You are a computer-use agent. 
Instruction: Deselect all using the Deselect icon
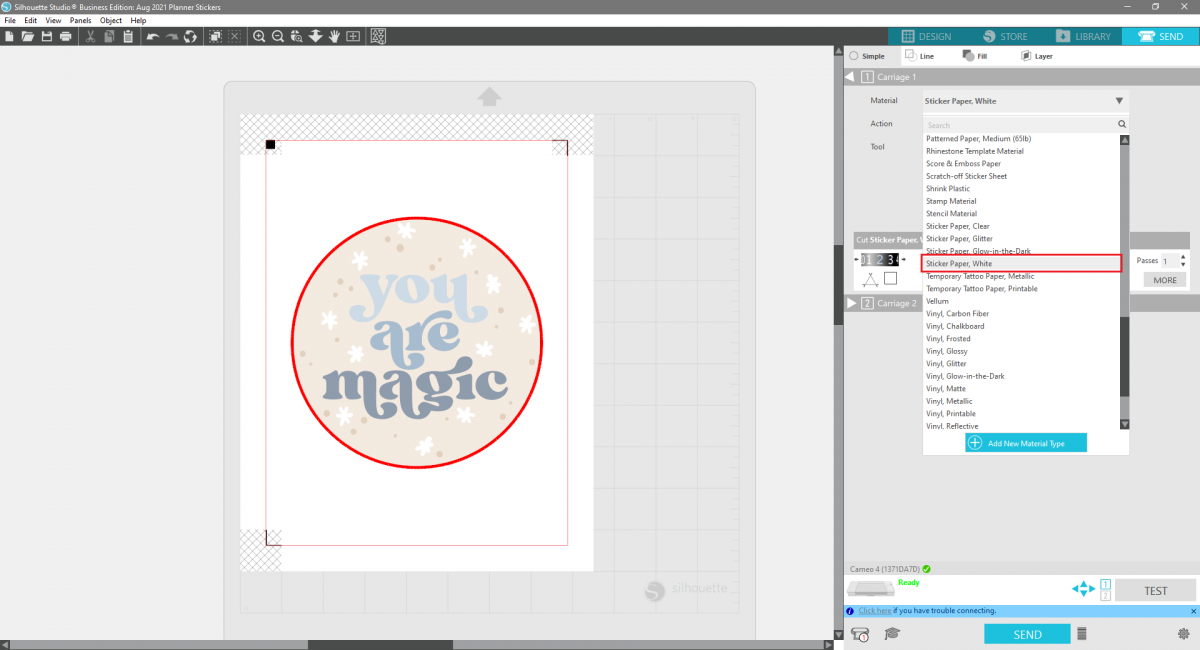(235, 37)
